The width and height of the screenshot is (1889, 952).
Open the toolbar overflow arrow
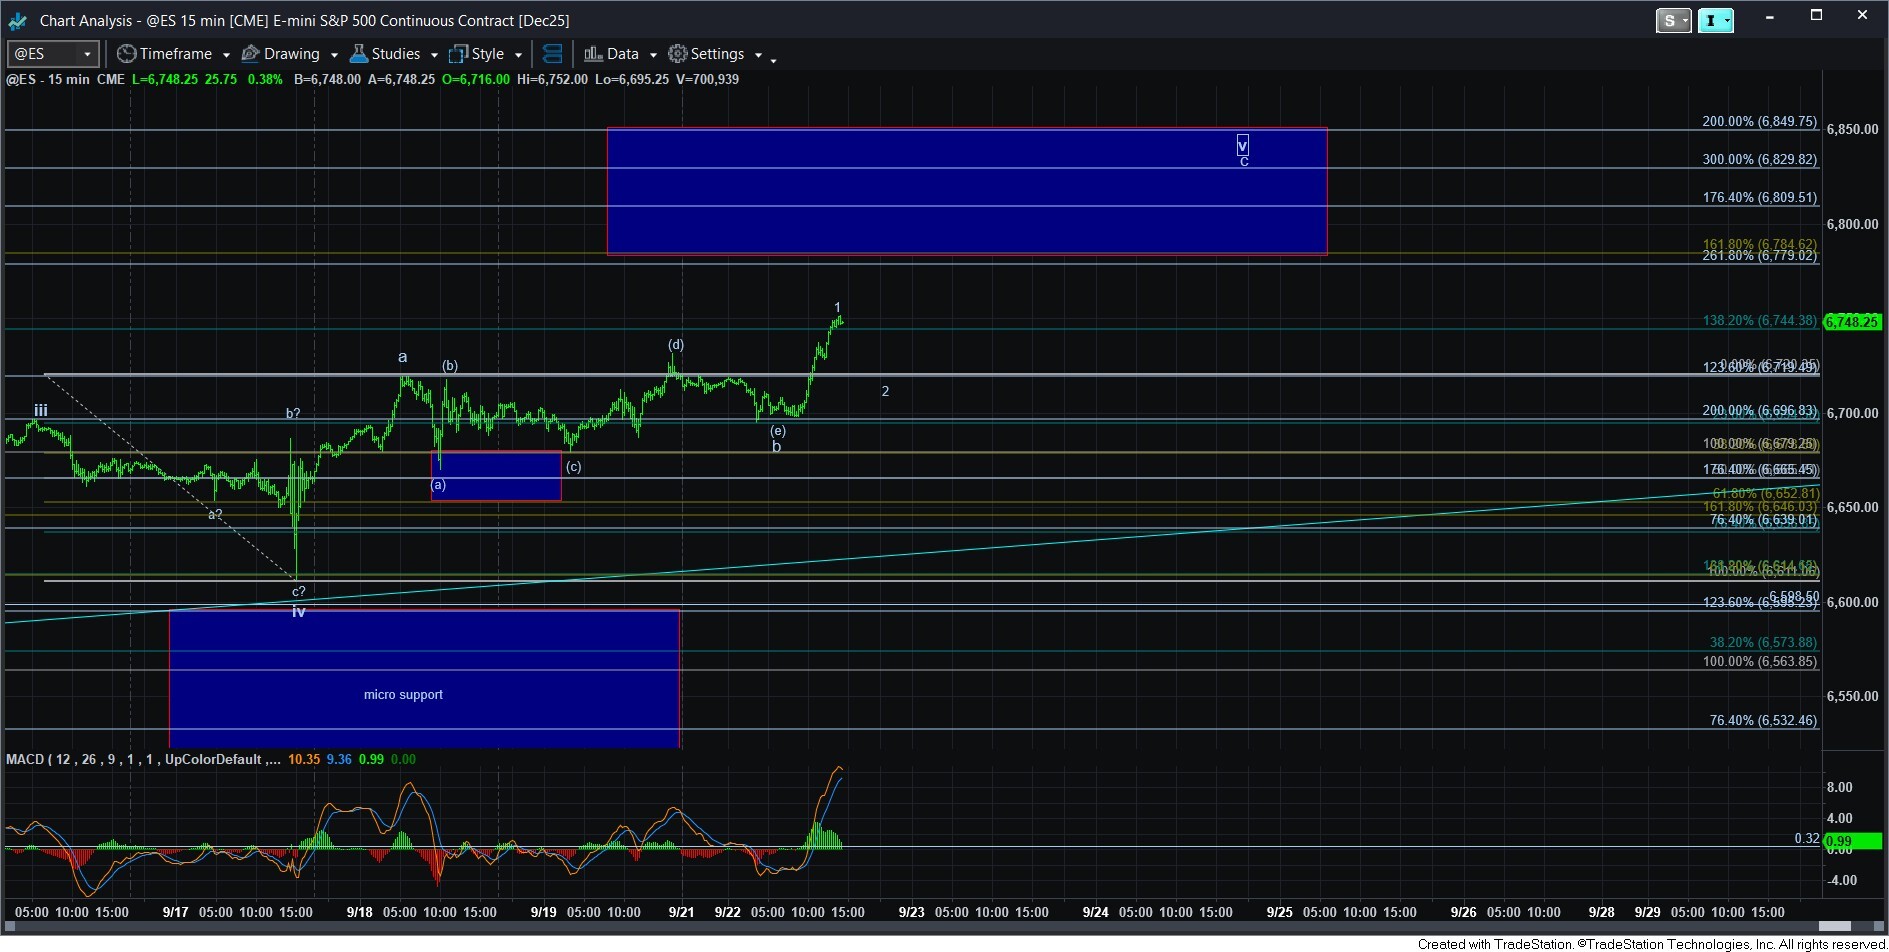coord(774,60)
